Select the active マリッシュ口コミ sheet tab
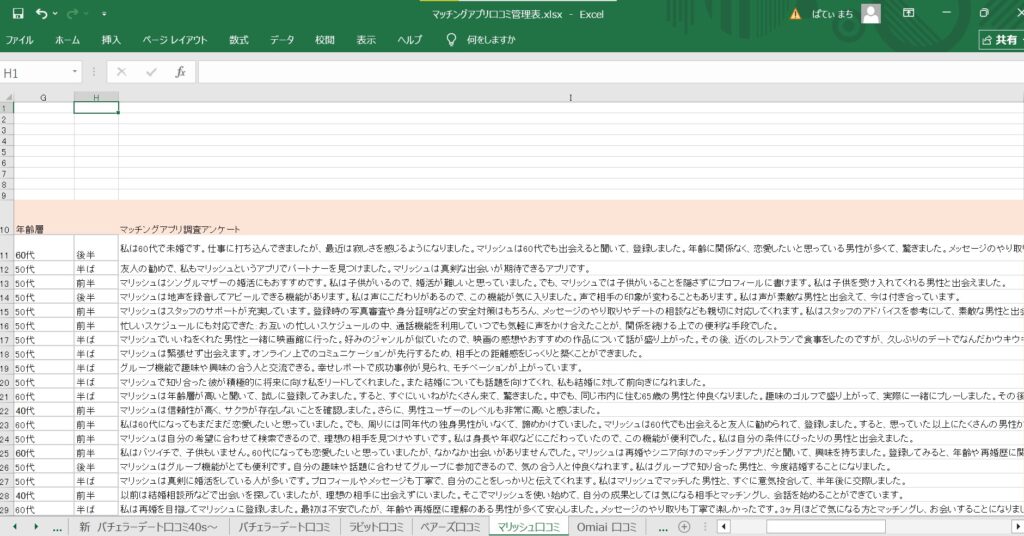Screen dimensions: 1024x536 (x=528, y=527)
